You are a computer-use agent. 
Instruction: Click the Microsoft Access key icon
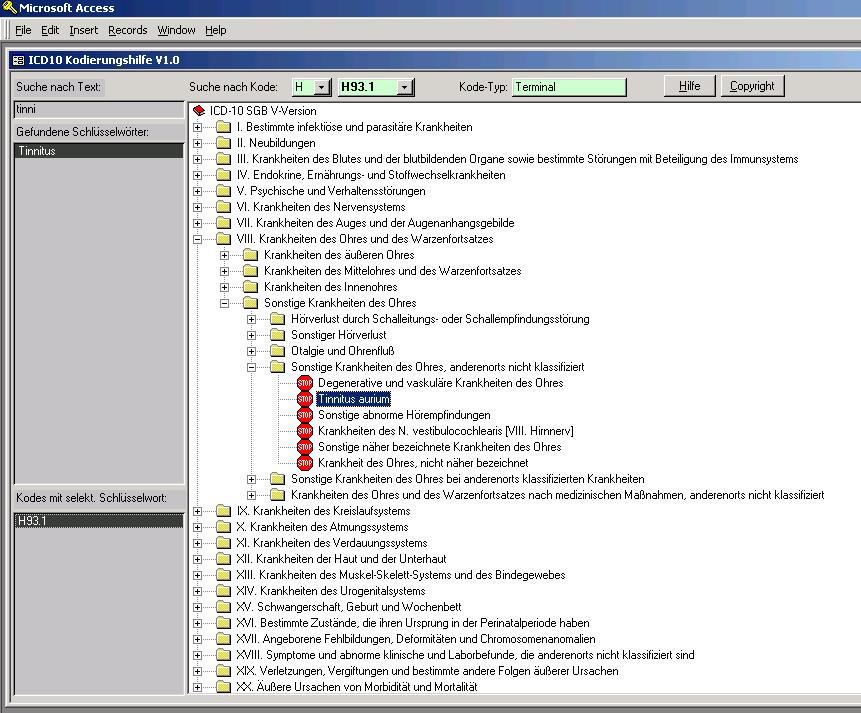click(9, 8)
